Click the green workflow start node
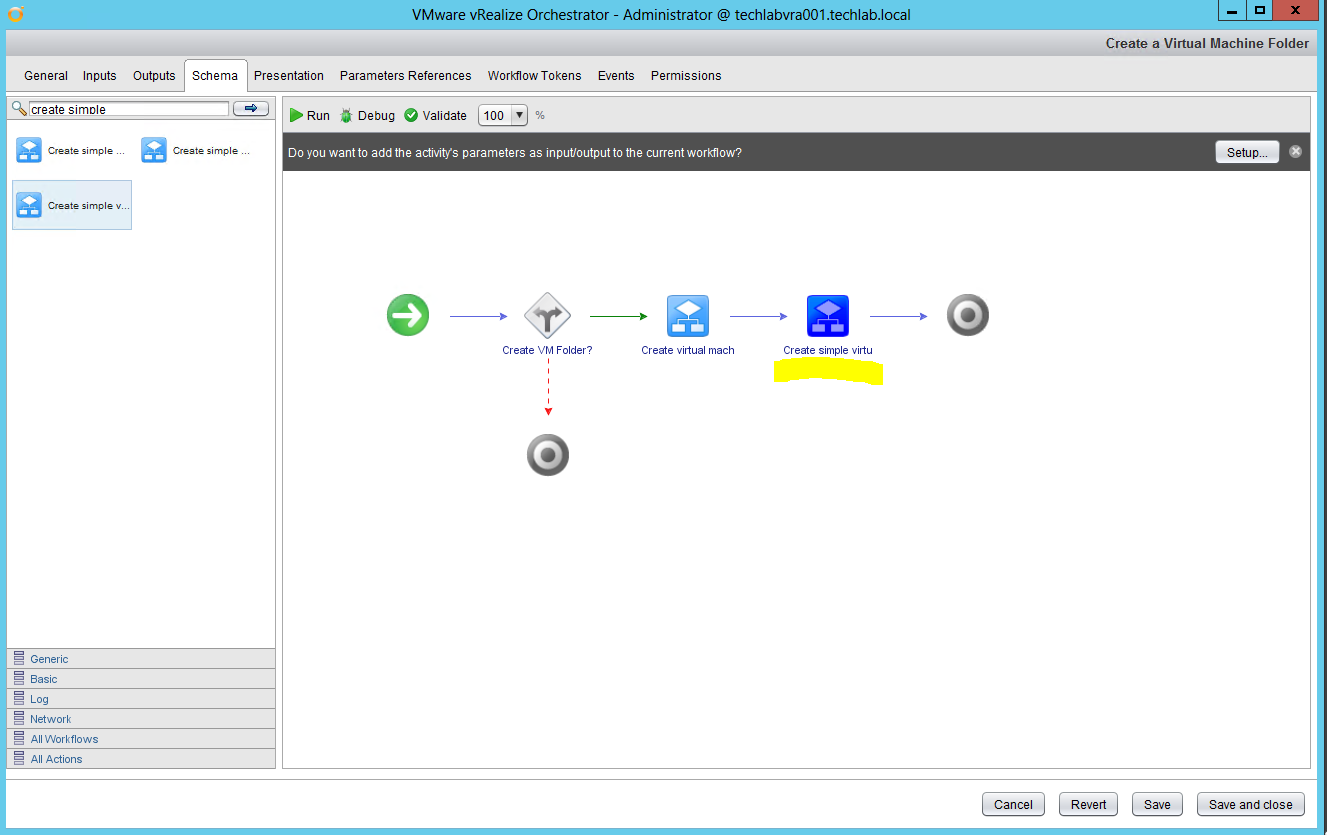Screen dimensions: 1327x835 (x=408, y=316)
